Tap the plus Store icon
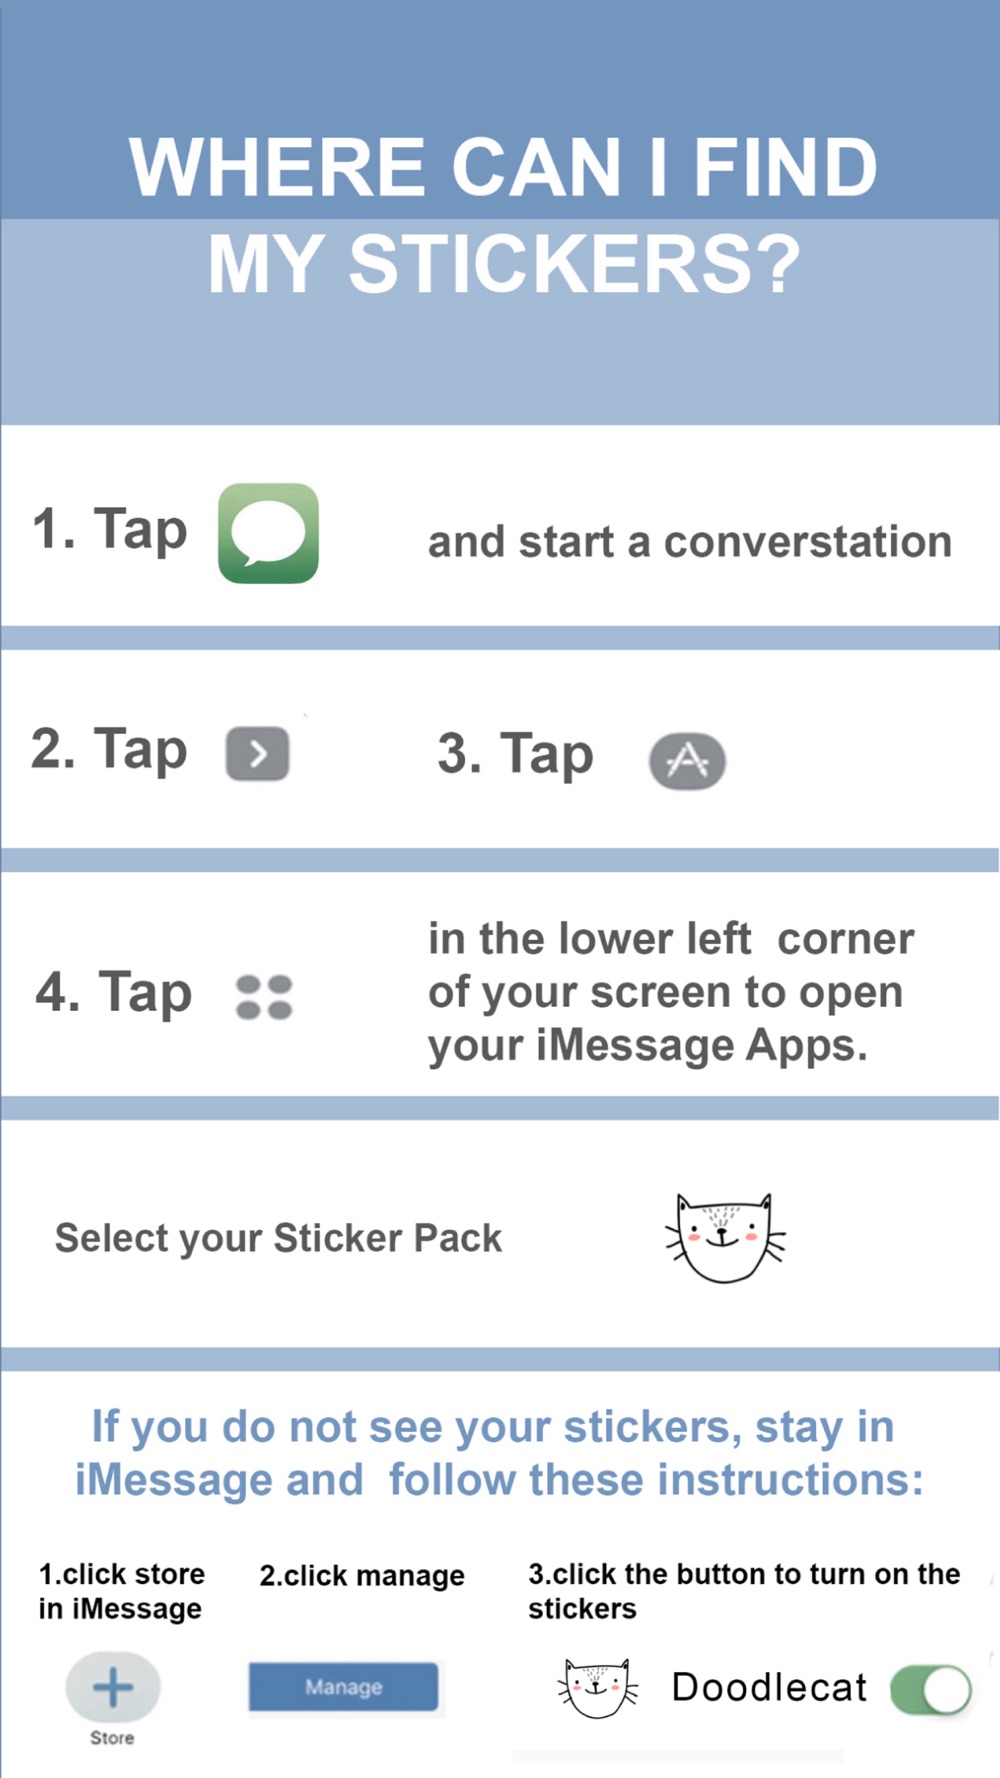1000x1778 pixels. point(113,1687)
